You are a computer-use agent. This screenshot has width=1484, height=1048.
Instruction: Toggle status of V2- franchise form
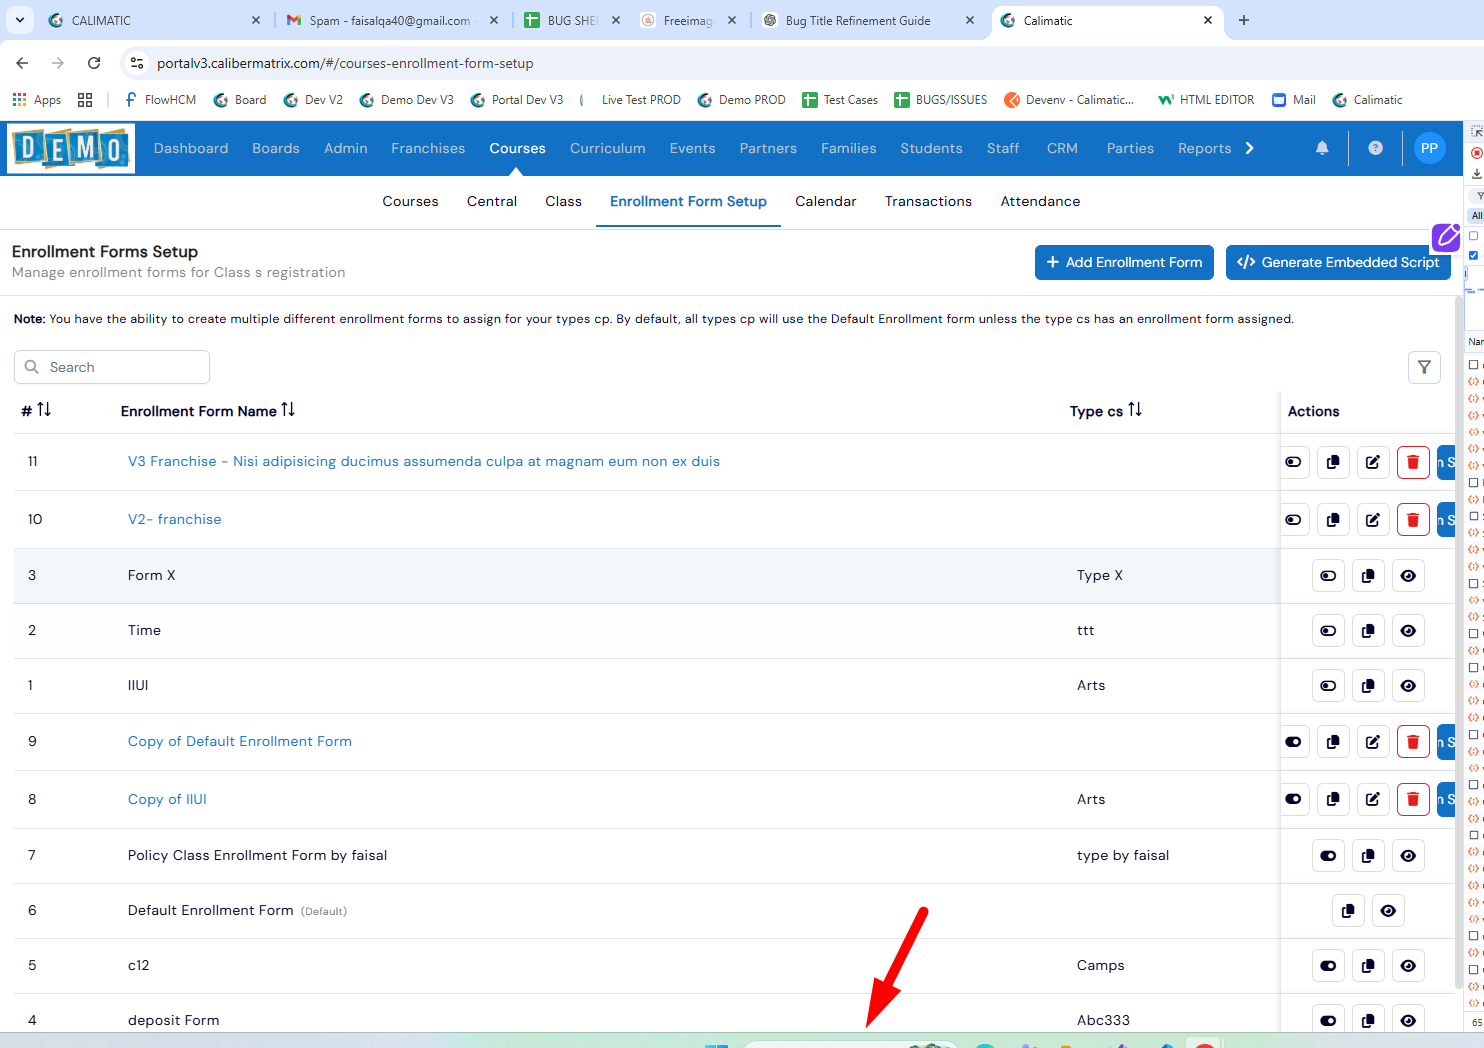pos(1293,520)
